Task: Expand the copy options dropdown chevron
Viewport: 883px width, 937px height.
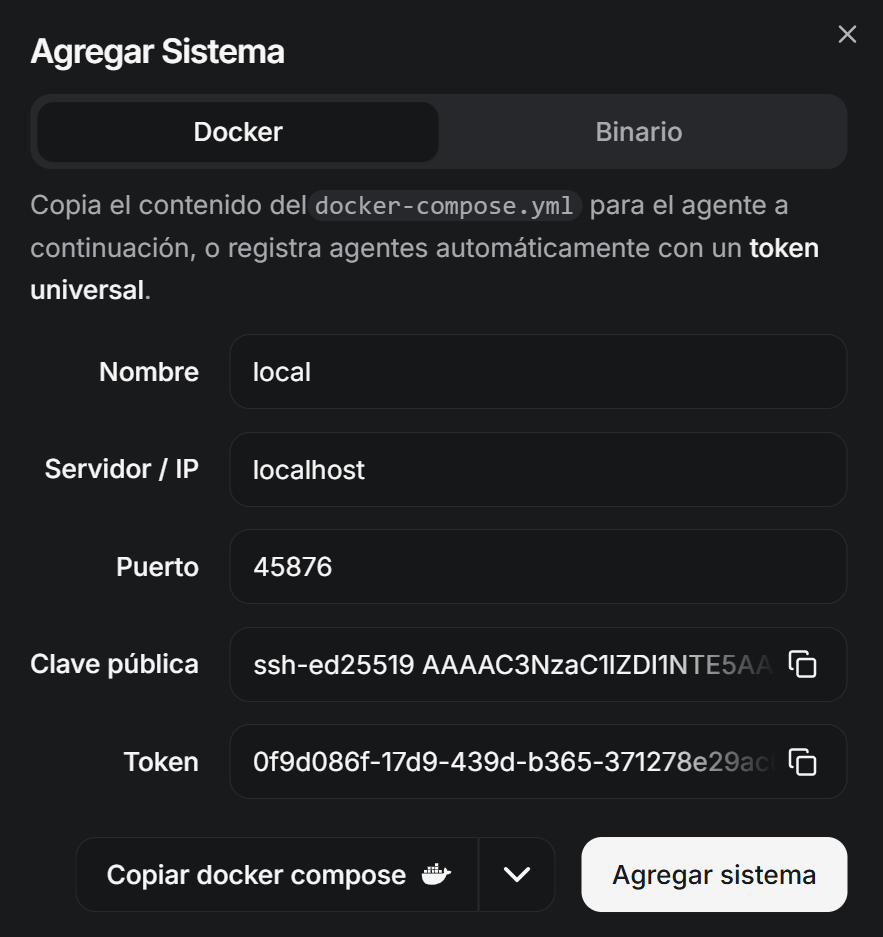Action: [516, 875]
